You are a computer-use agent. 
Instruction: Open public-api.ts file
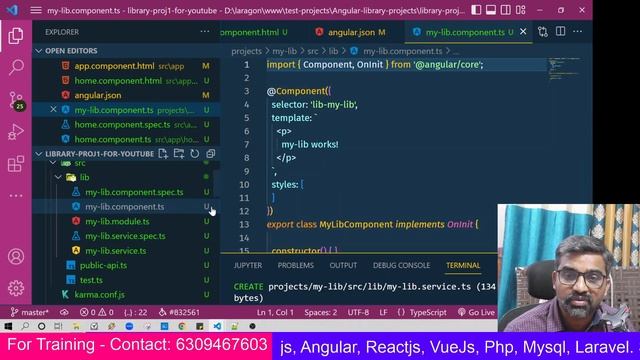pos(126,266)
